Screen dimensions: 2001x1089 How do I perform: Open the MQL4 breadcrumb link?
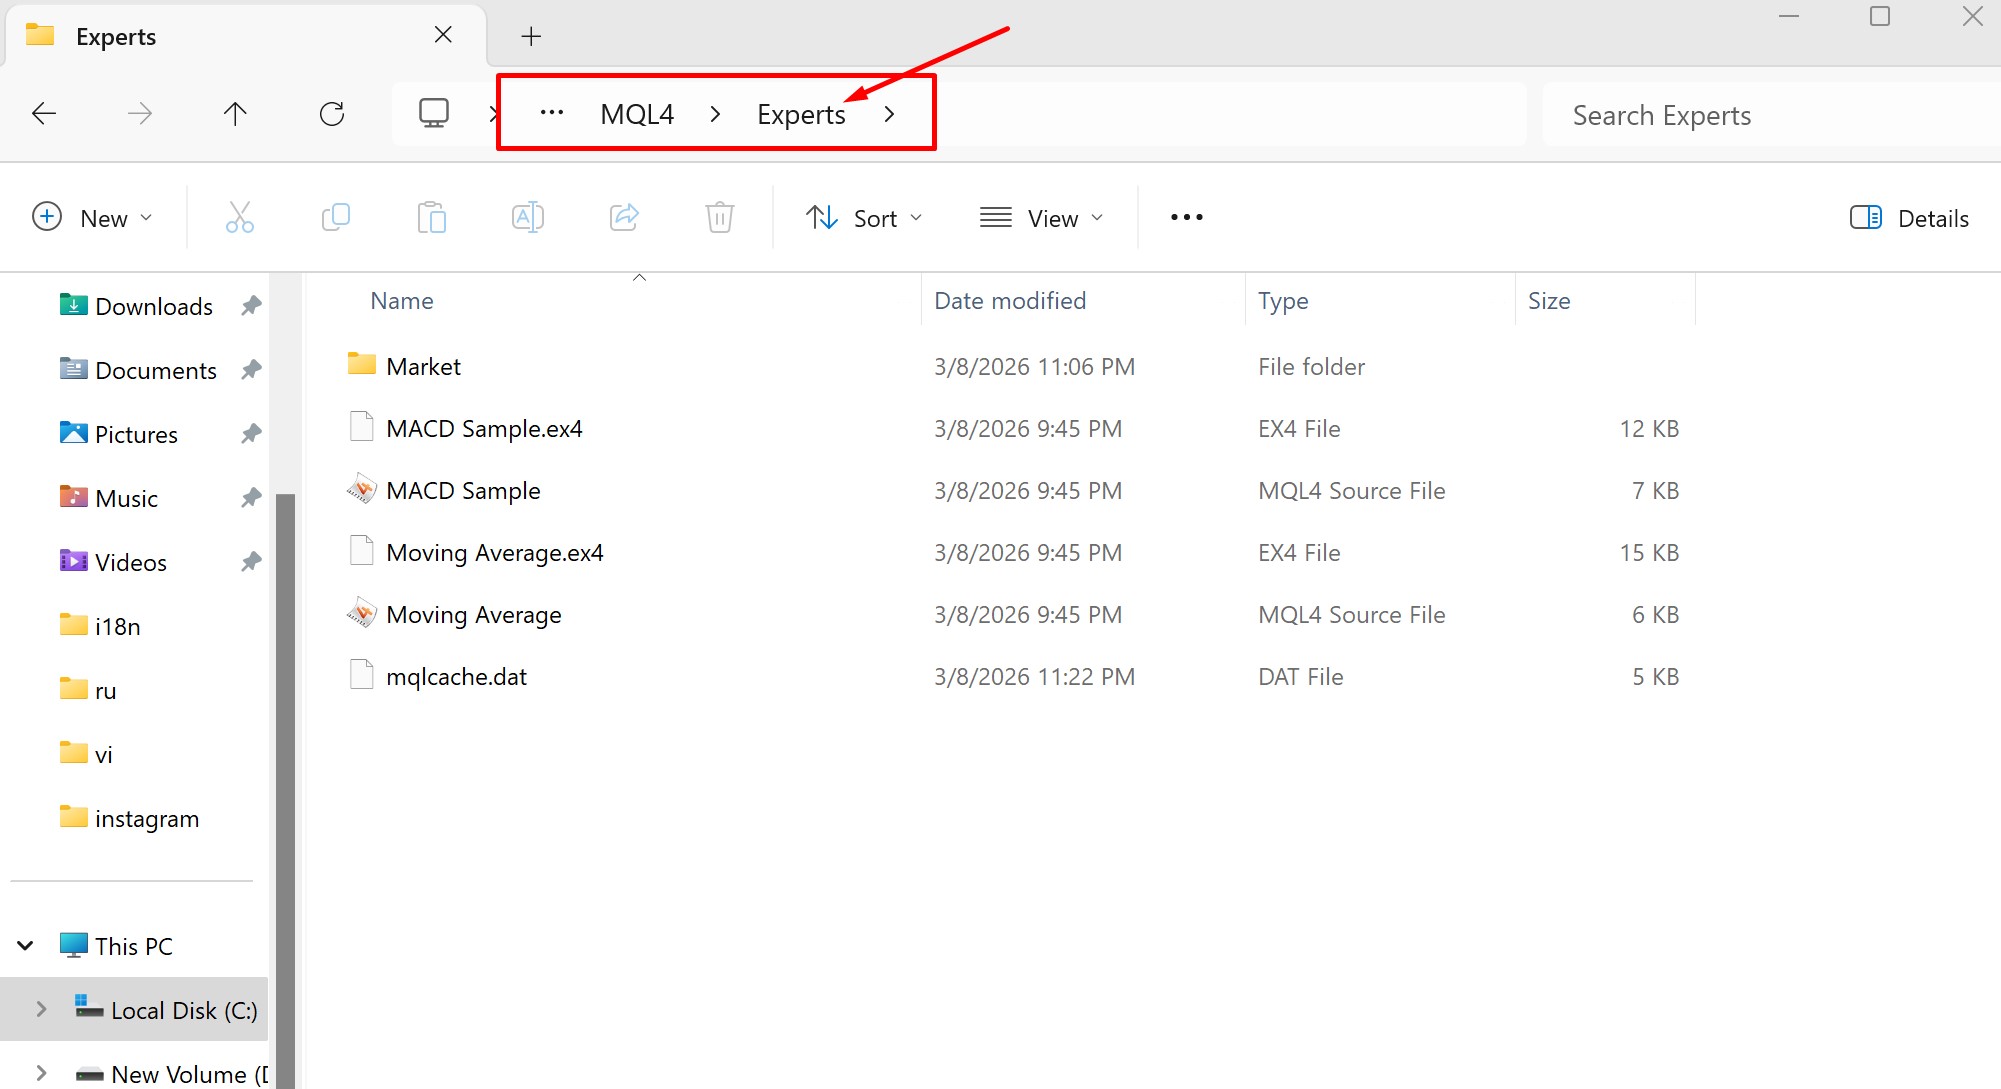[x=636, y=113]
